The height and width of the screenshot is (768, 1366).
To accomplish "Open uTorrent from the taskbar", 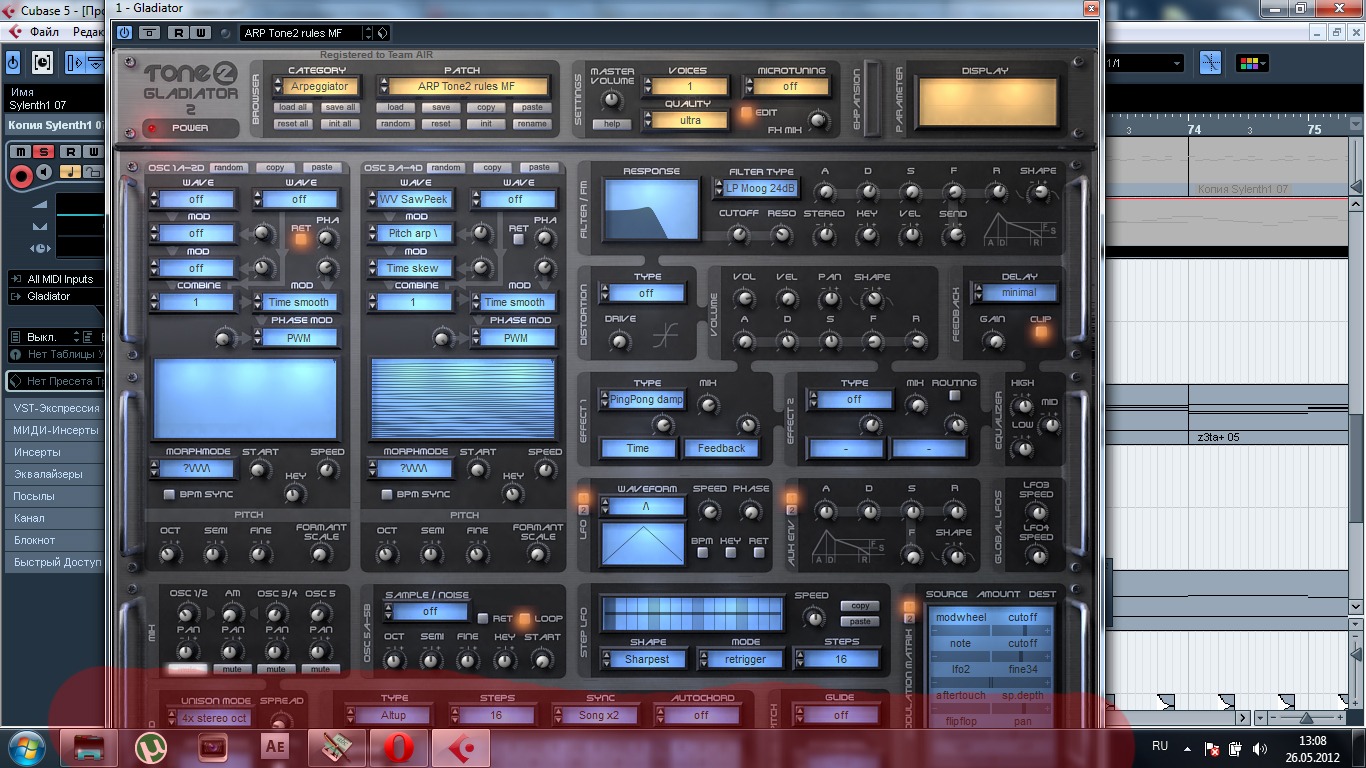I will [x=151, y=746].
